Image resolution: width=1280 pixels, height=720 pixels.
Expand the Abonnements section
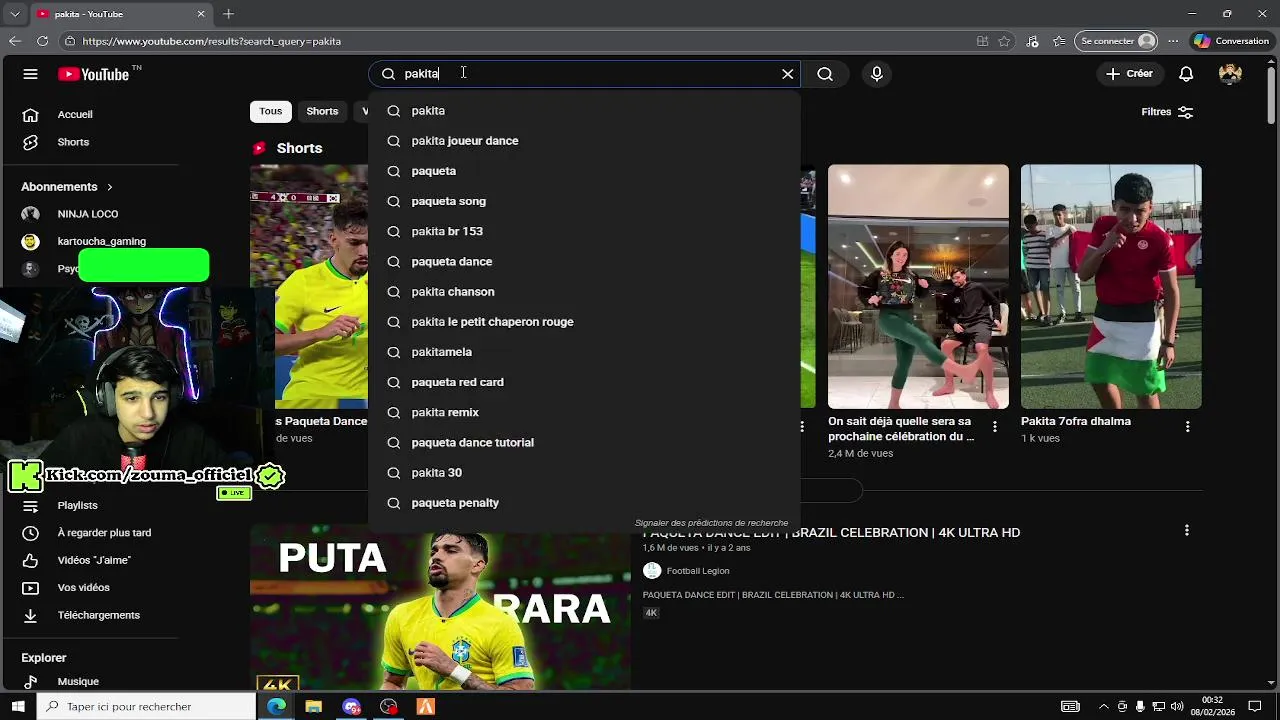[67, 187]
